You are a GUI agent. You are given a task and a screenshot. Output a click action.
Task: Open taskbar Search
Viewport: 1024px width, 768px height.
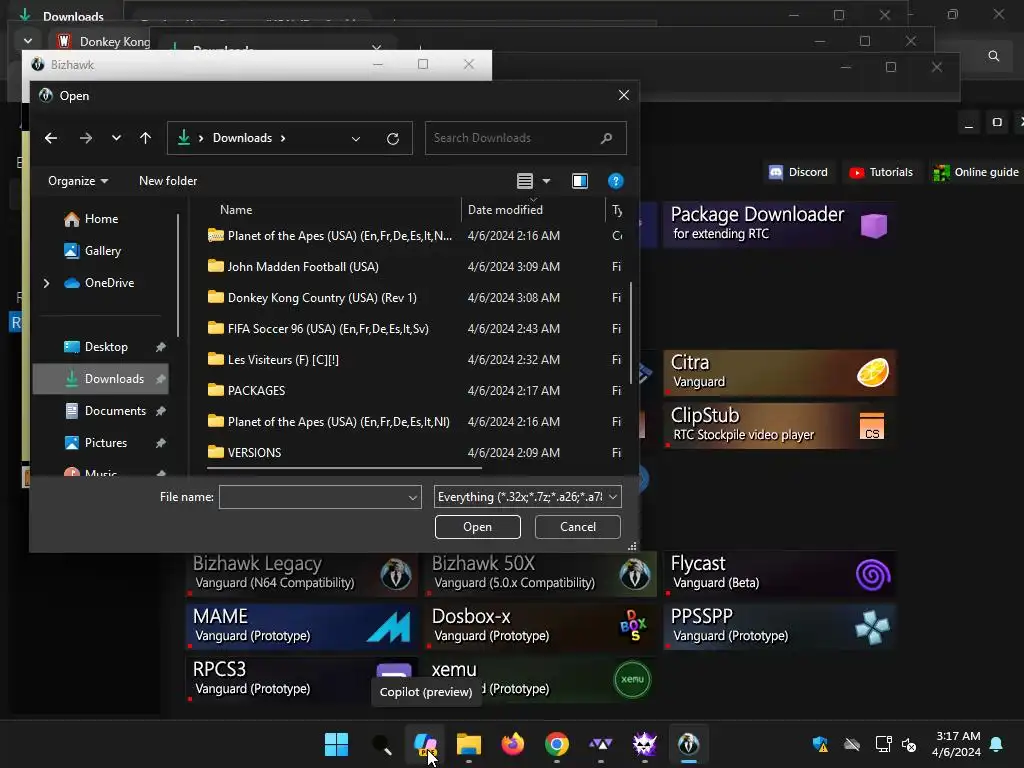[381, 744]
